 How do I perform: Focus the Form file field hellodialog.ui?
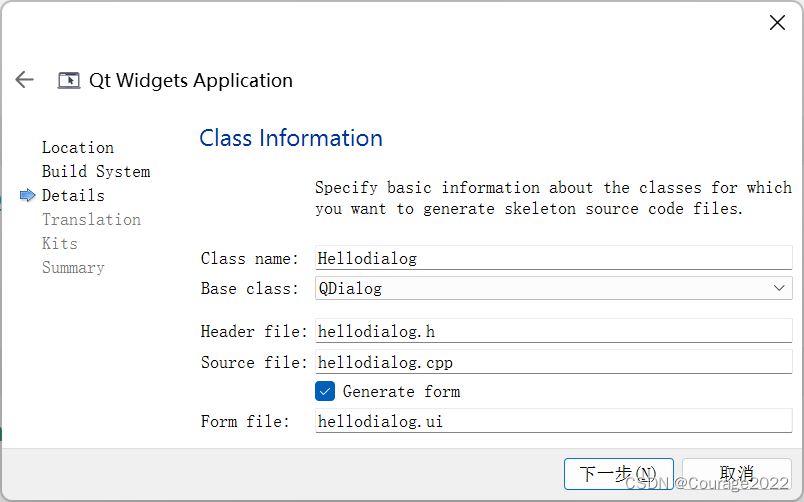click(554, 421)
